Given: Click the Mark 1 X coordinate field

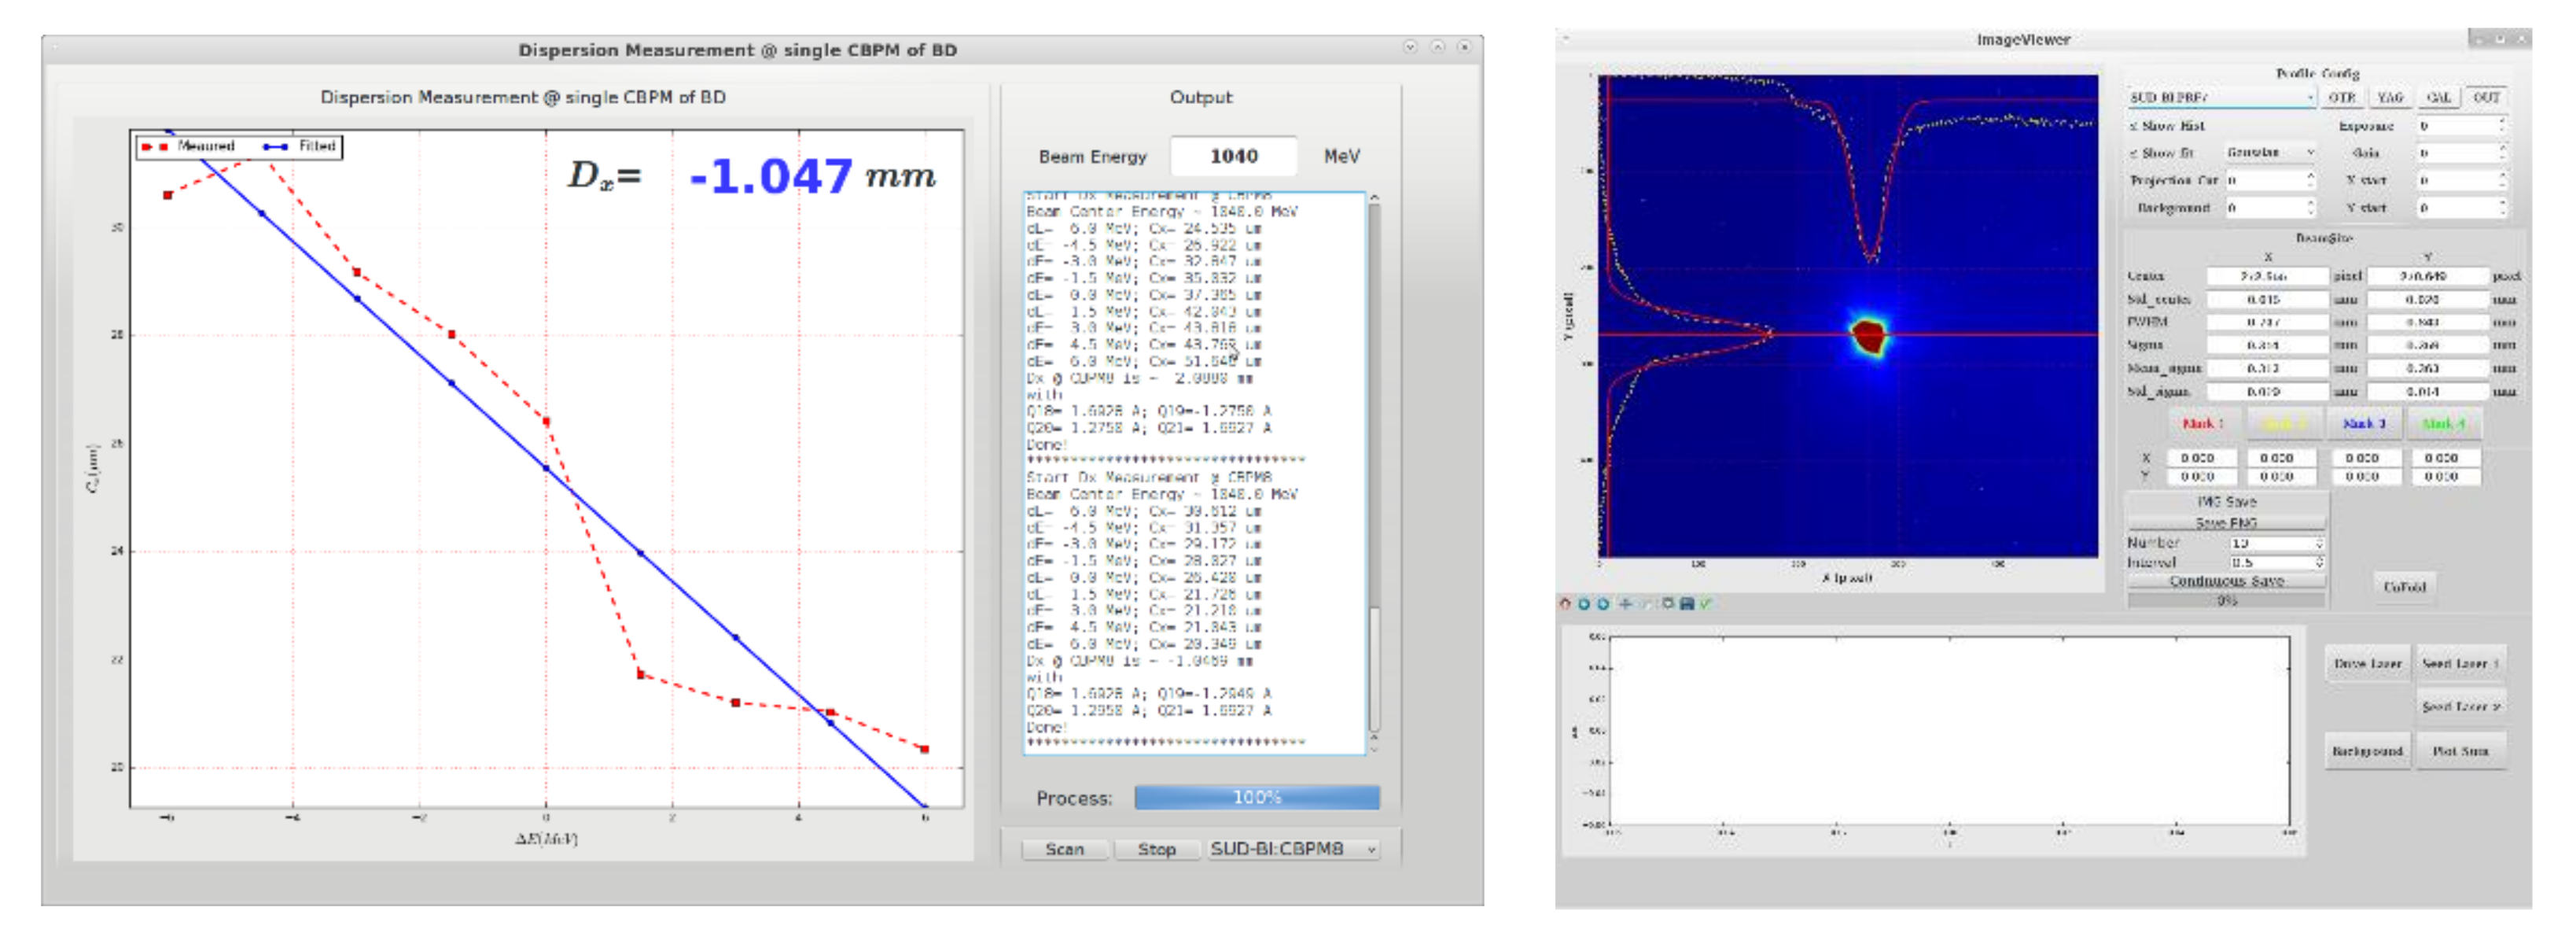Looking at the screenshot, I should (2203, 458).
